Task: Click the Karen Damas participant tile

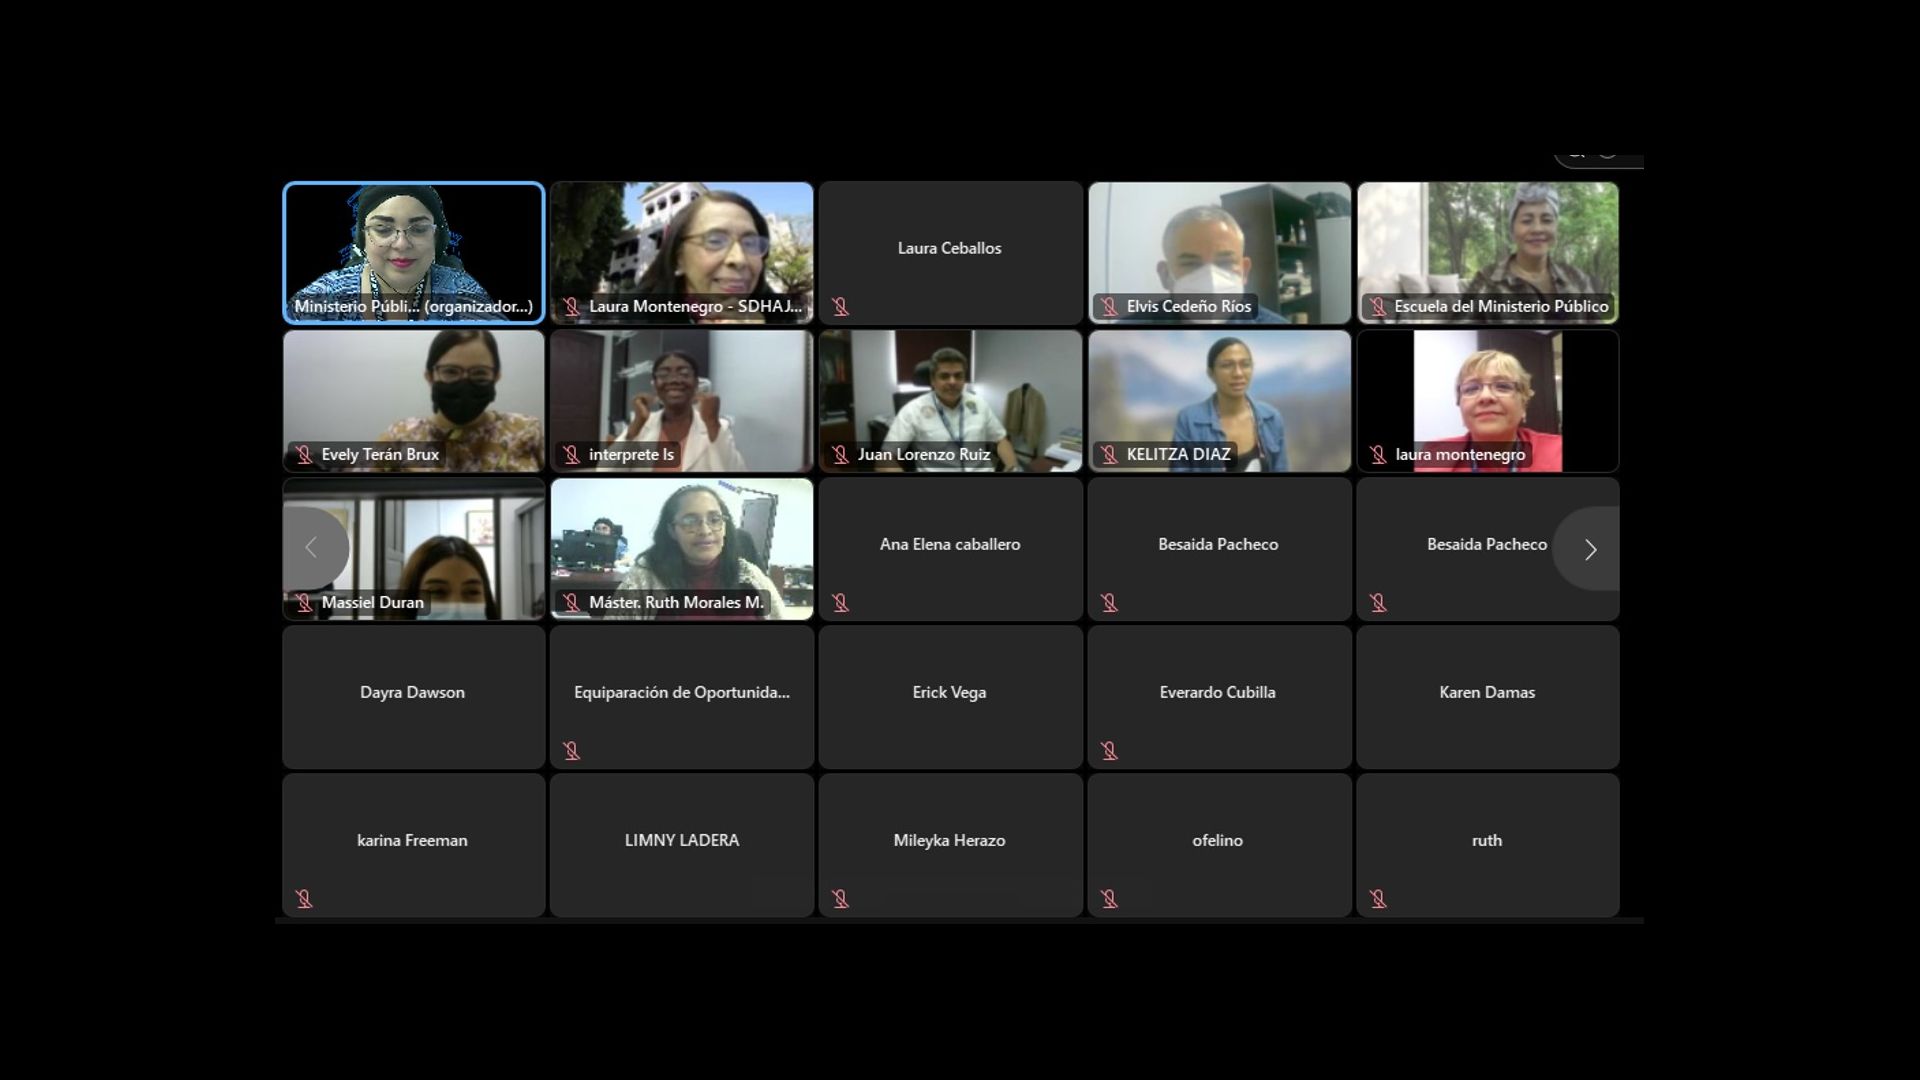Action: pyautogui.click(x=1487, y=697)
